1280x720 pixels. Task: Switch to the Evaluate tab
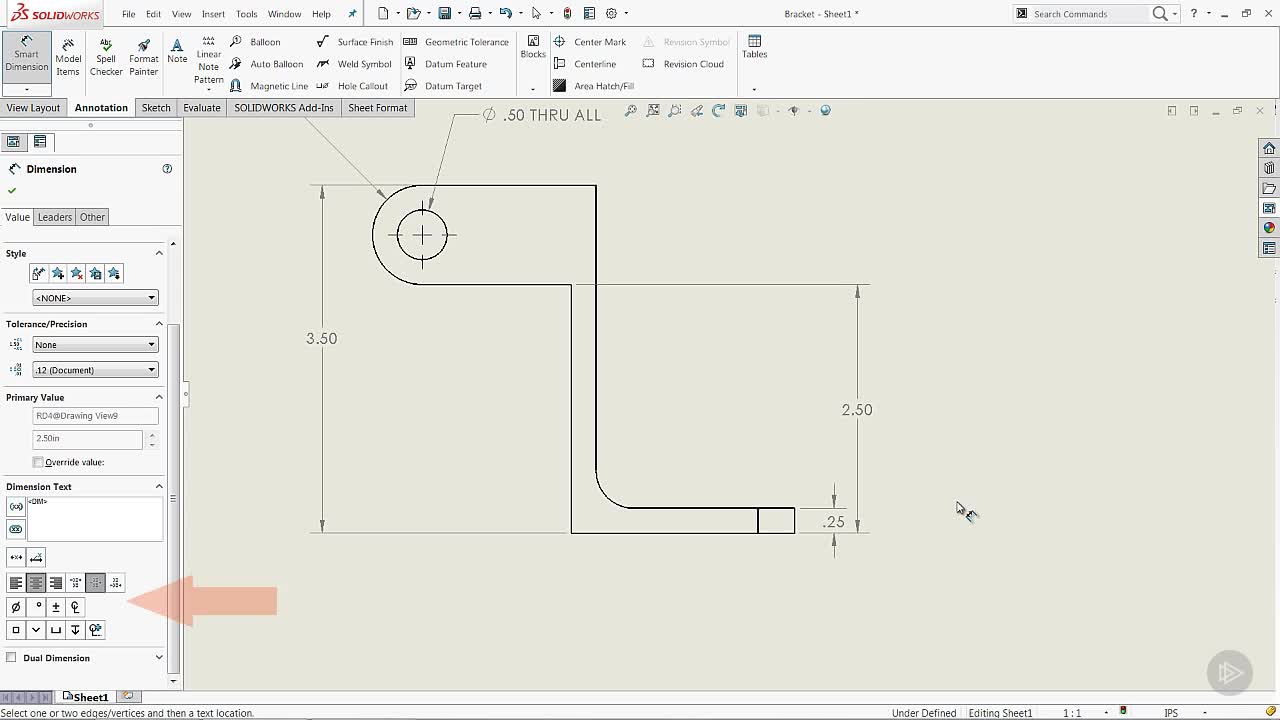coord(202,108)
